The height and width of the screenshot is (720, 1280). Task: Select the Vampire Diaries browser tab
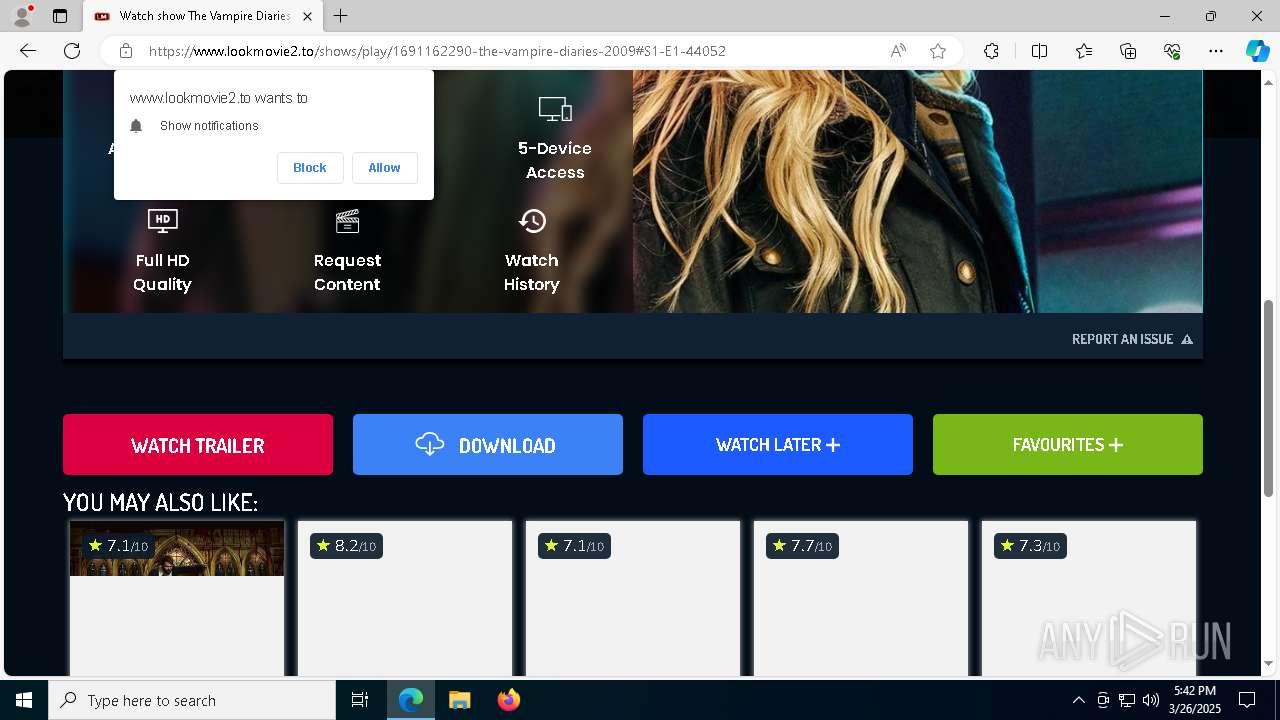point(203,16)
